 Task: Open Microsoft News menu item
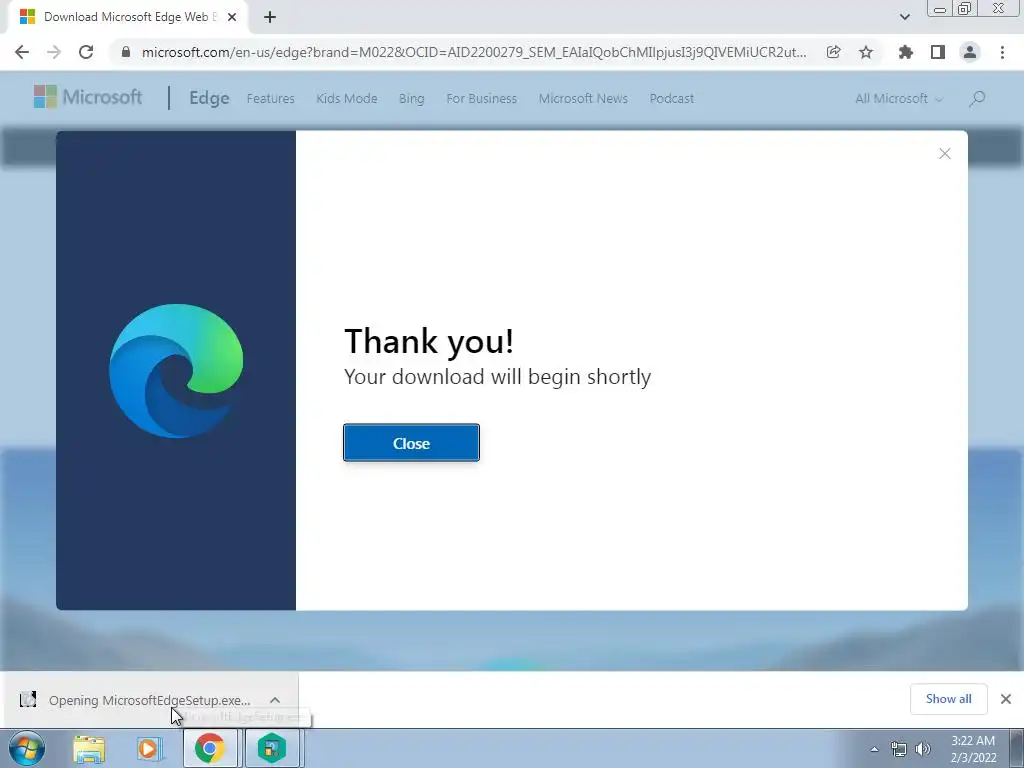pyautogui.click(x=583, y=99)
